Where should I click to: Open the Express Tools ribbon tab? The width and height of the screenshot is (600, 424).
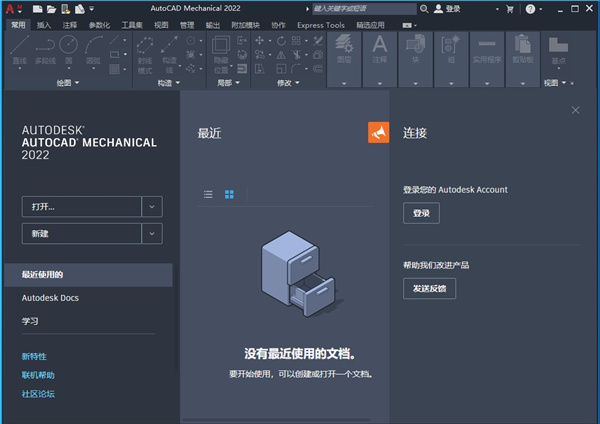320,24
